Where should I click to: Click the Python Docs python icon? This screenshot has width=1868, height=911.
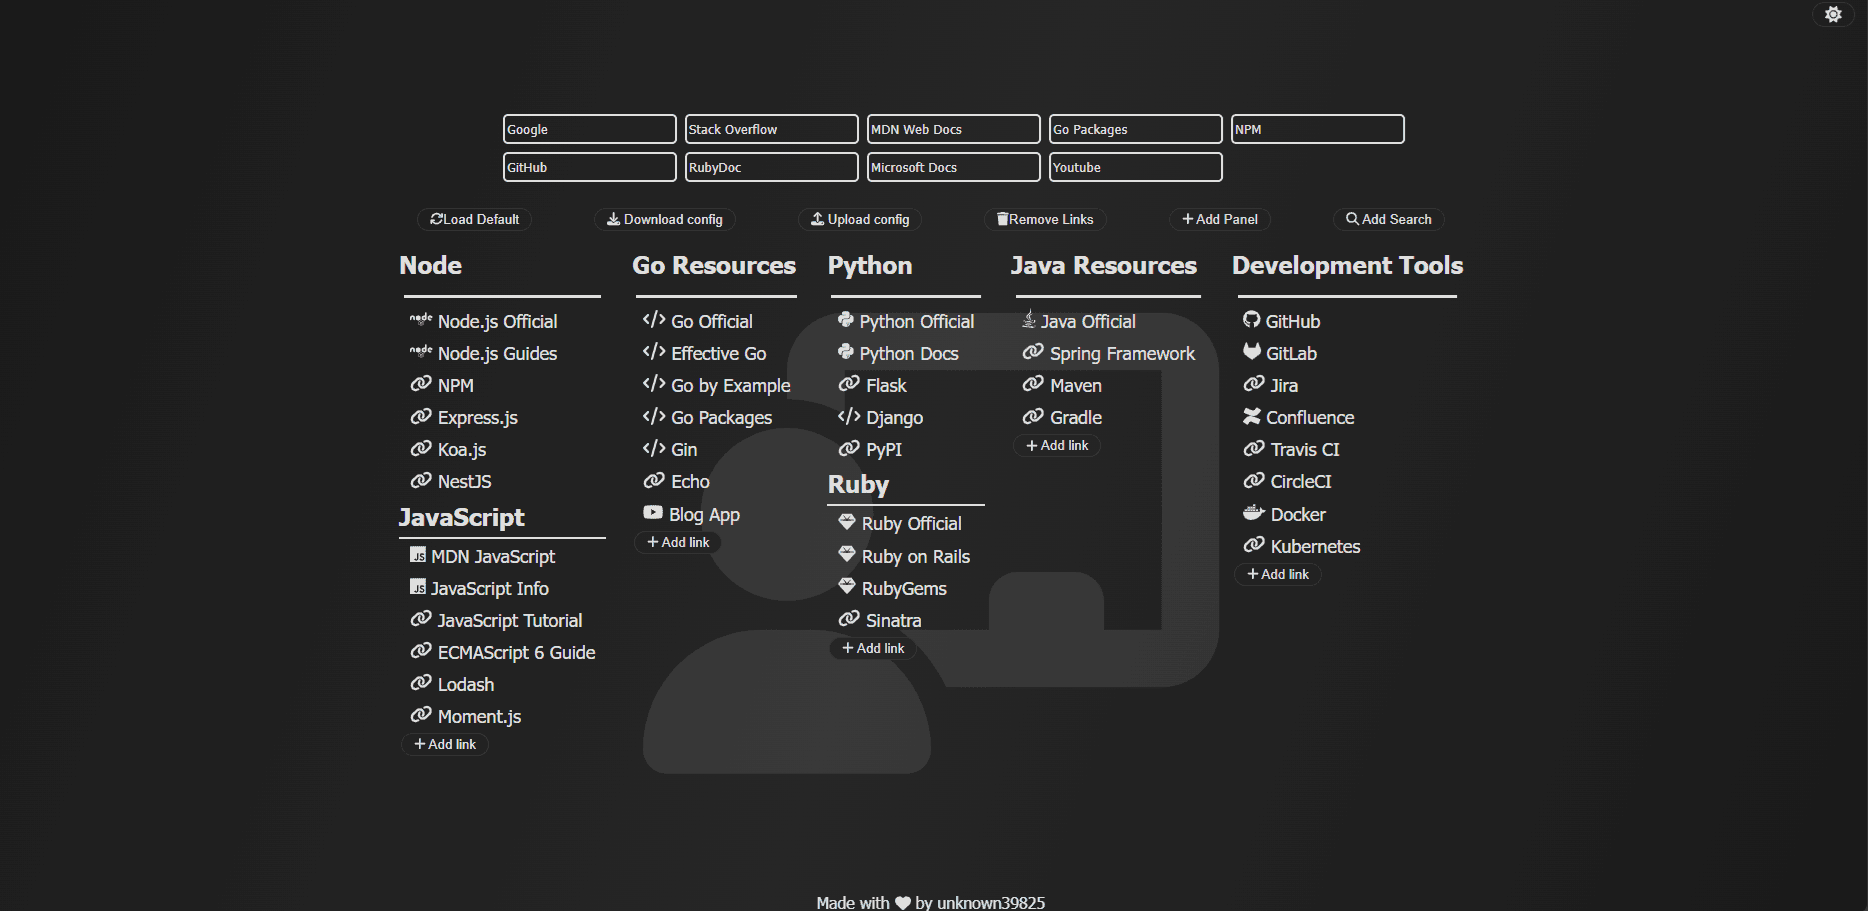tap(846, 352)
